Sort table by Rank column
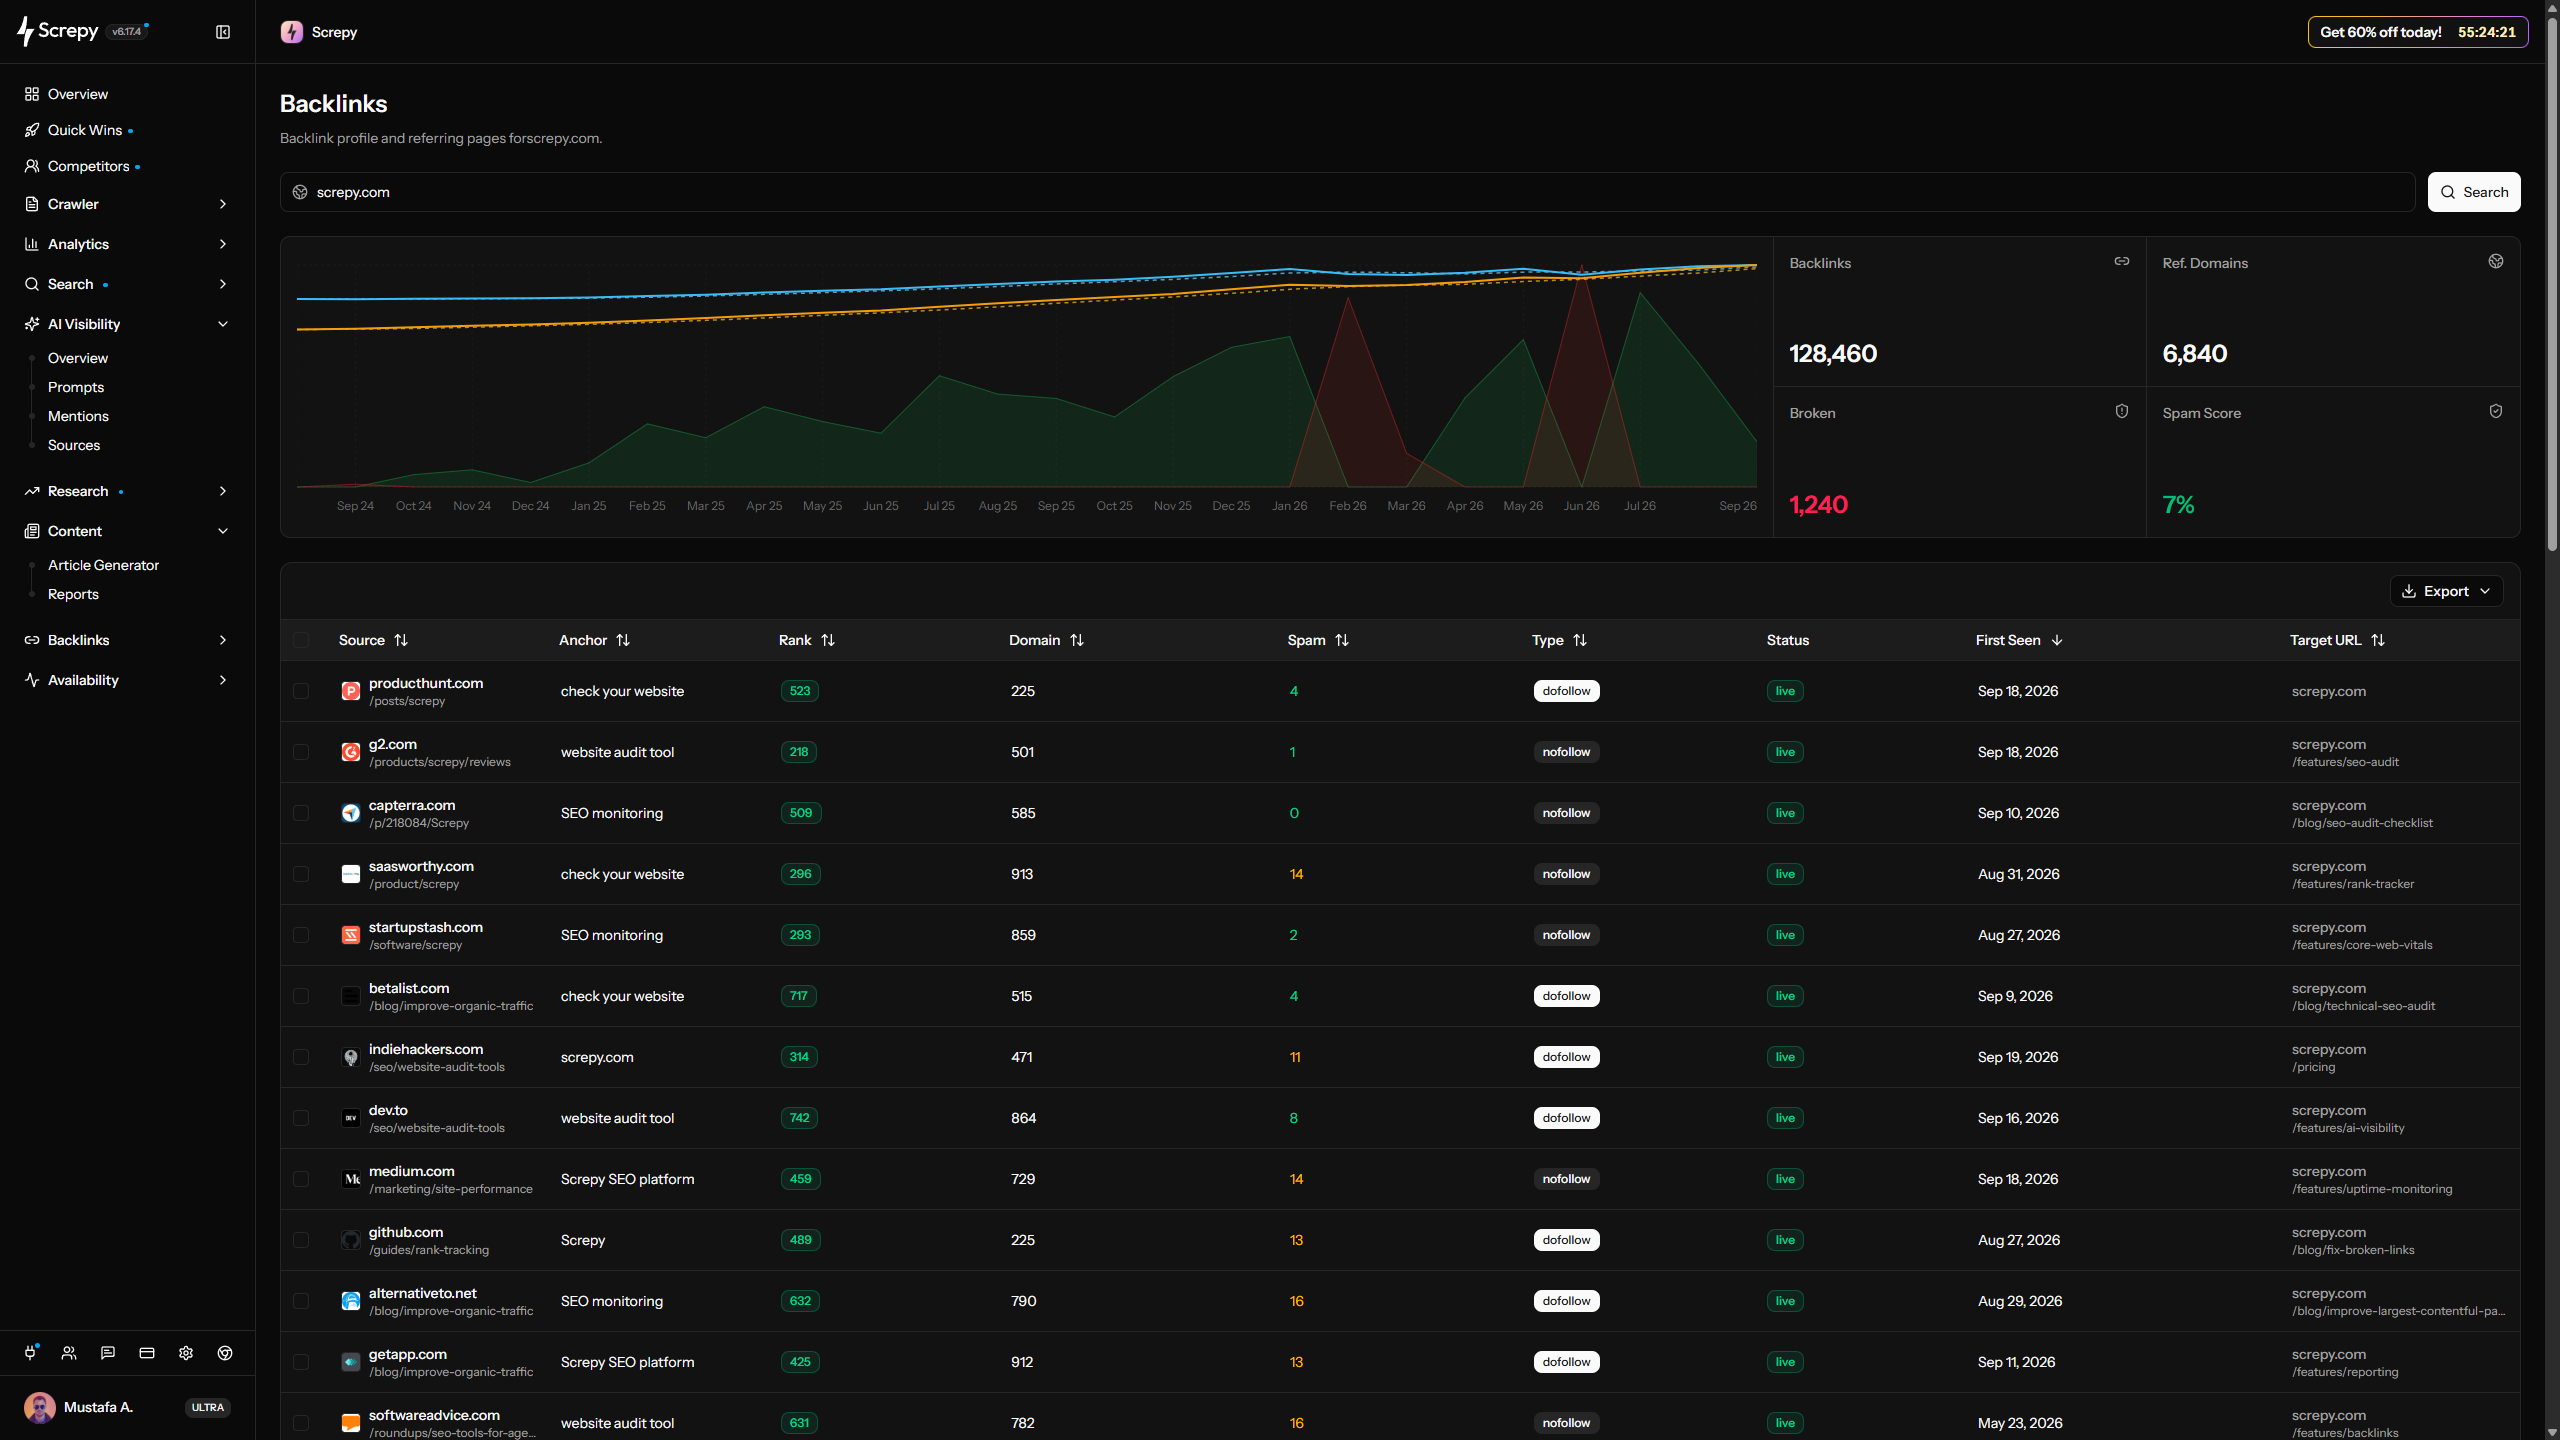 tap(806, 640)
